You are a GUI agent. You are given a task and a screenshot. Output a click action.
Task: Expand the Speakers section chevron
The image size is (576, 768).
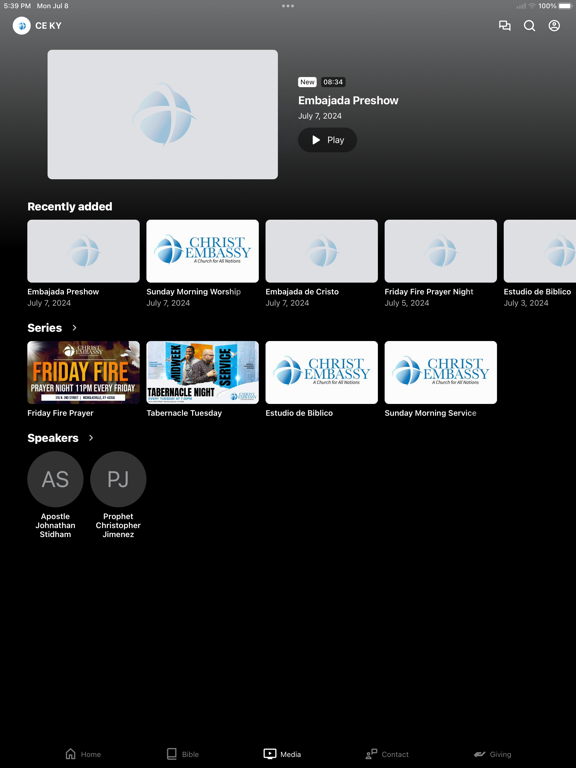[x=91, y=438]
